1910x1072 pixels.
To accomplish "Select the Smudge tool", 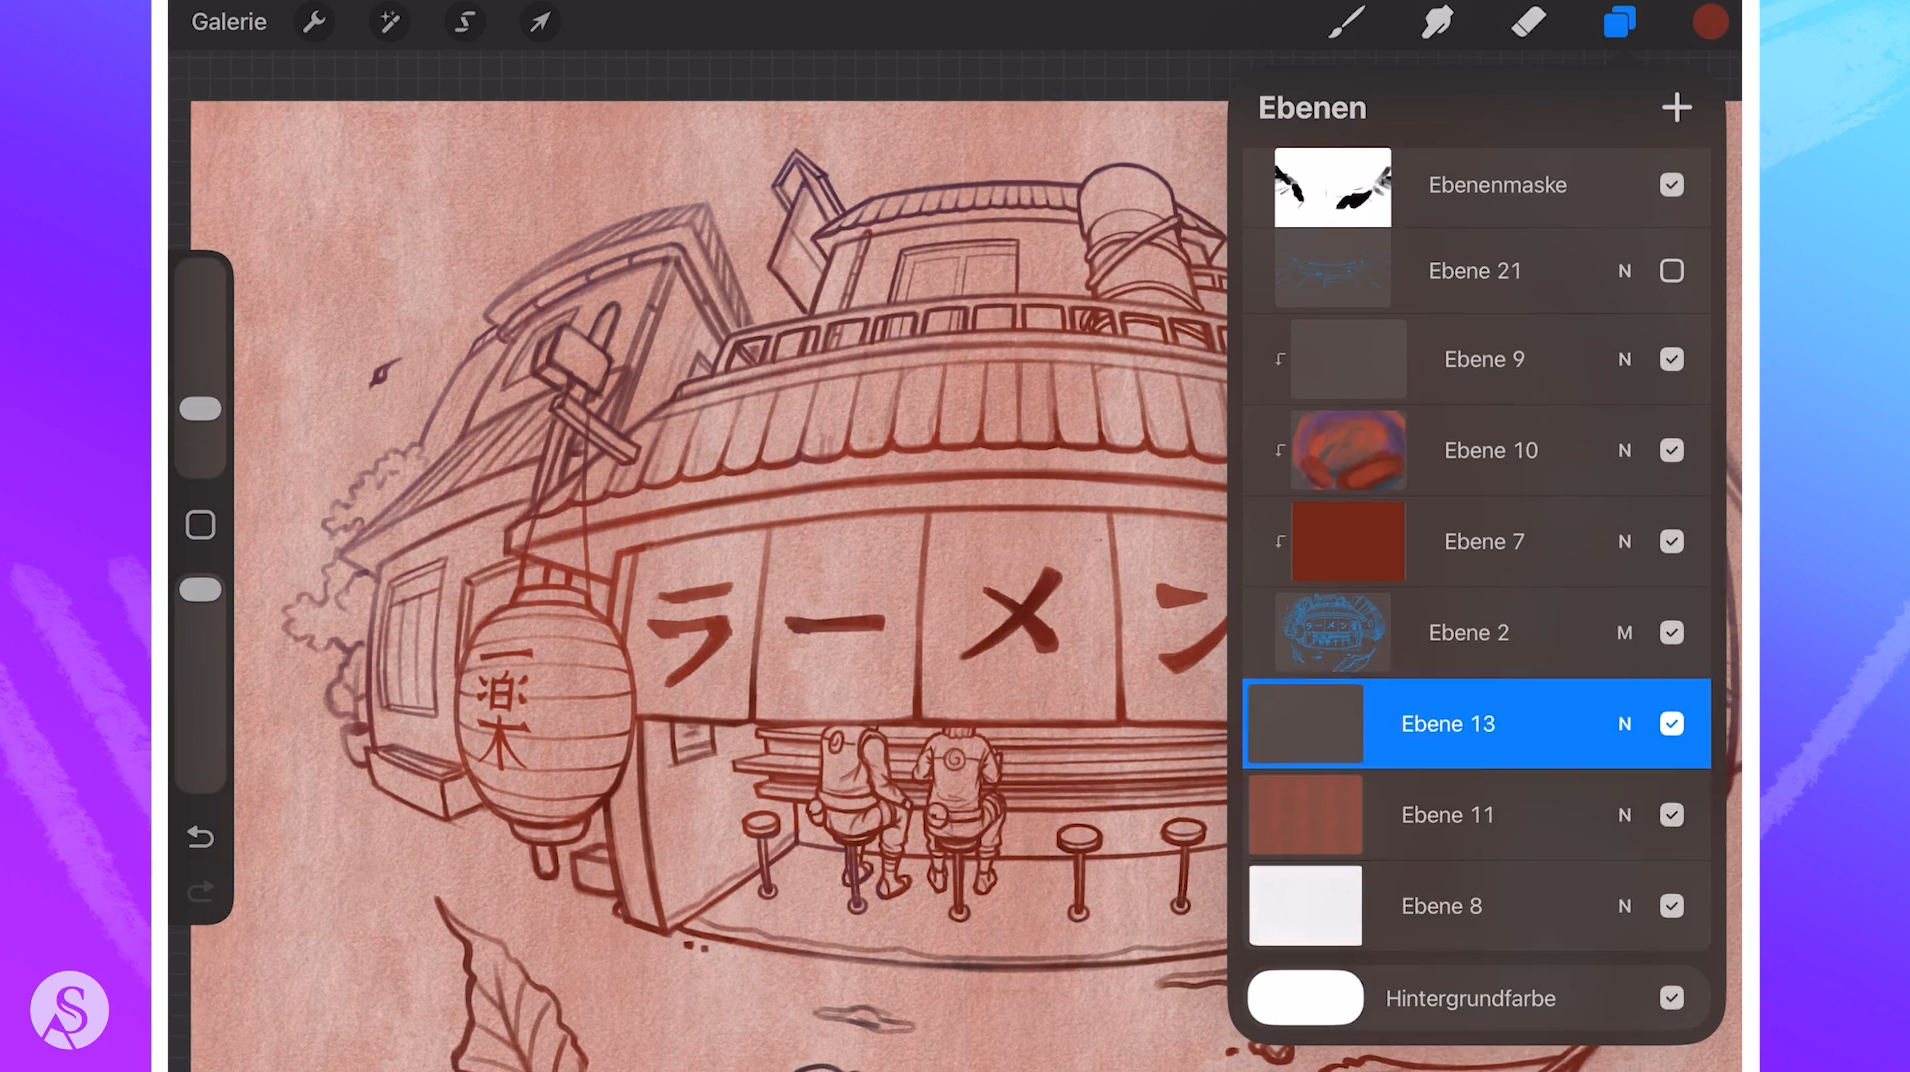I will [1437, 22].
